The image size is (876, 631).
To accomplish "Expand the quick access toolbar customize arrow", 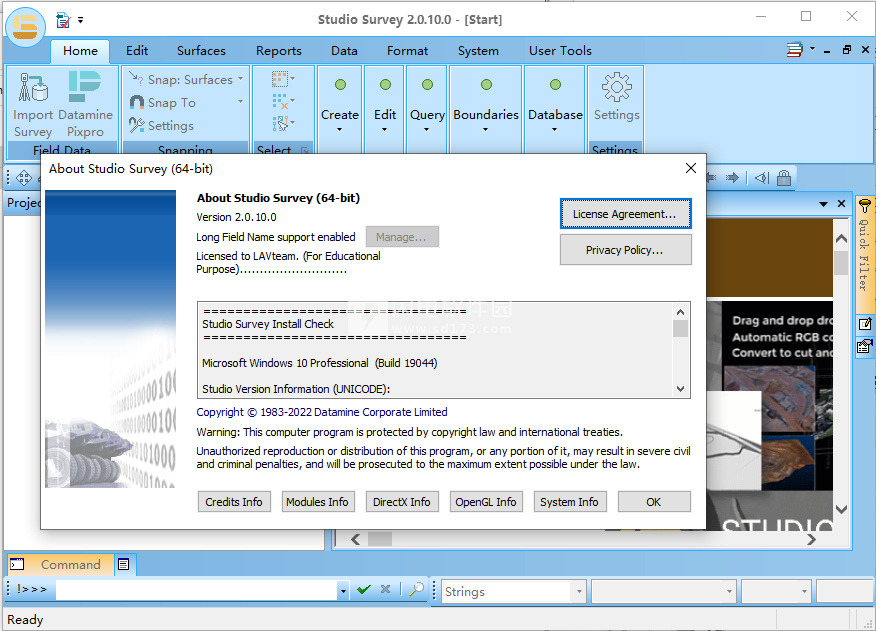I will tap(80, 20).
